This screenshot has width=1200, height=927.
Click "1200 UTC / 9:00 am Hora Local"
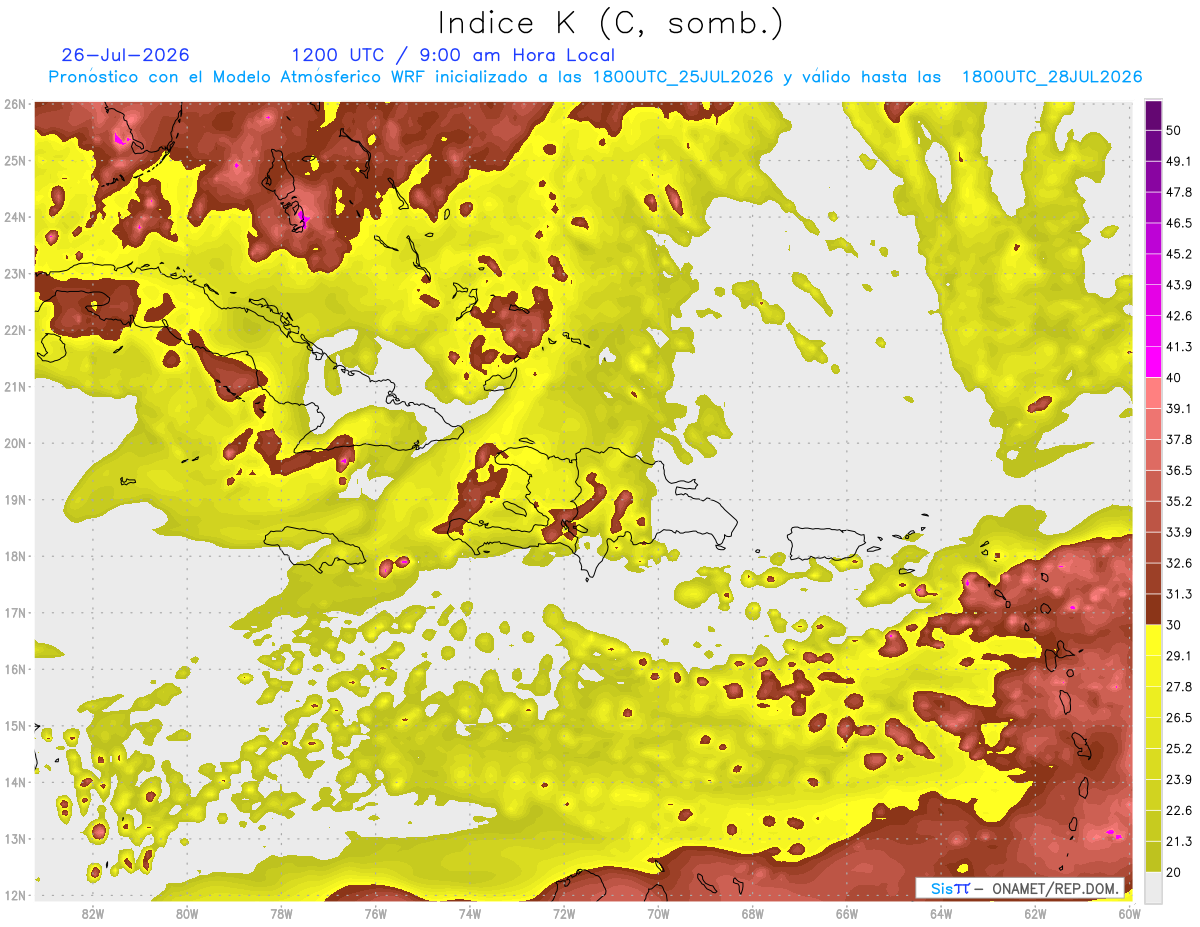click(x=453, y=55)
